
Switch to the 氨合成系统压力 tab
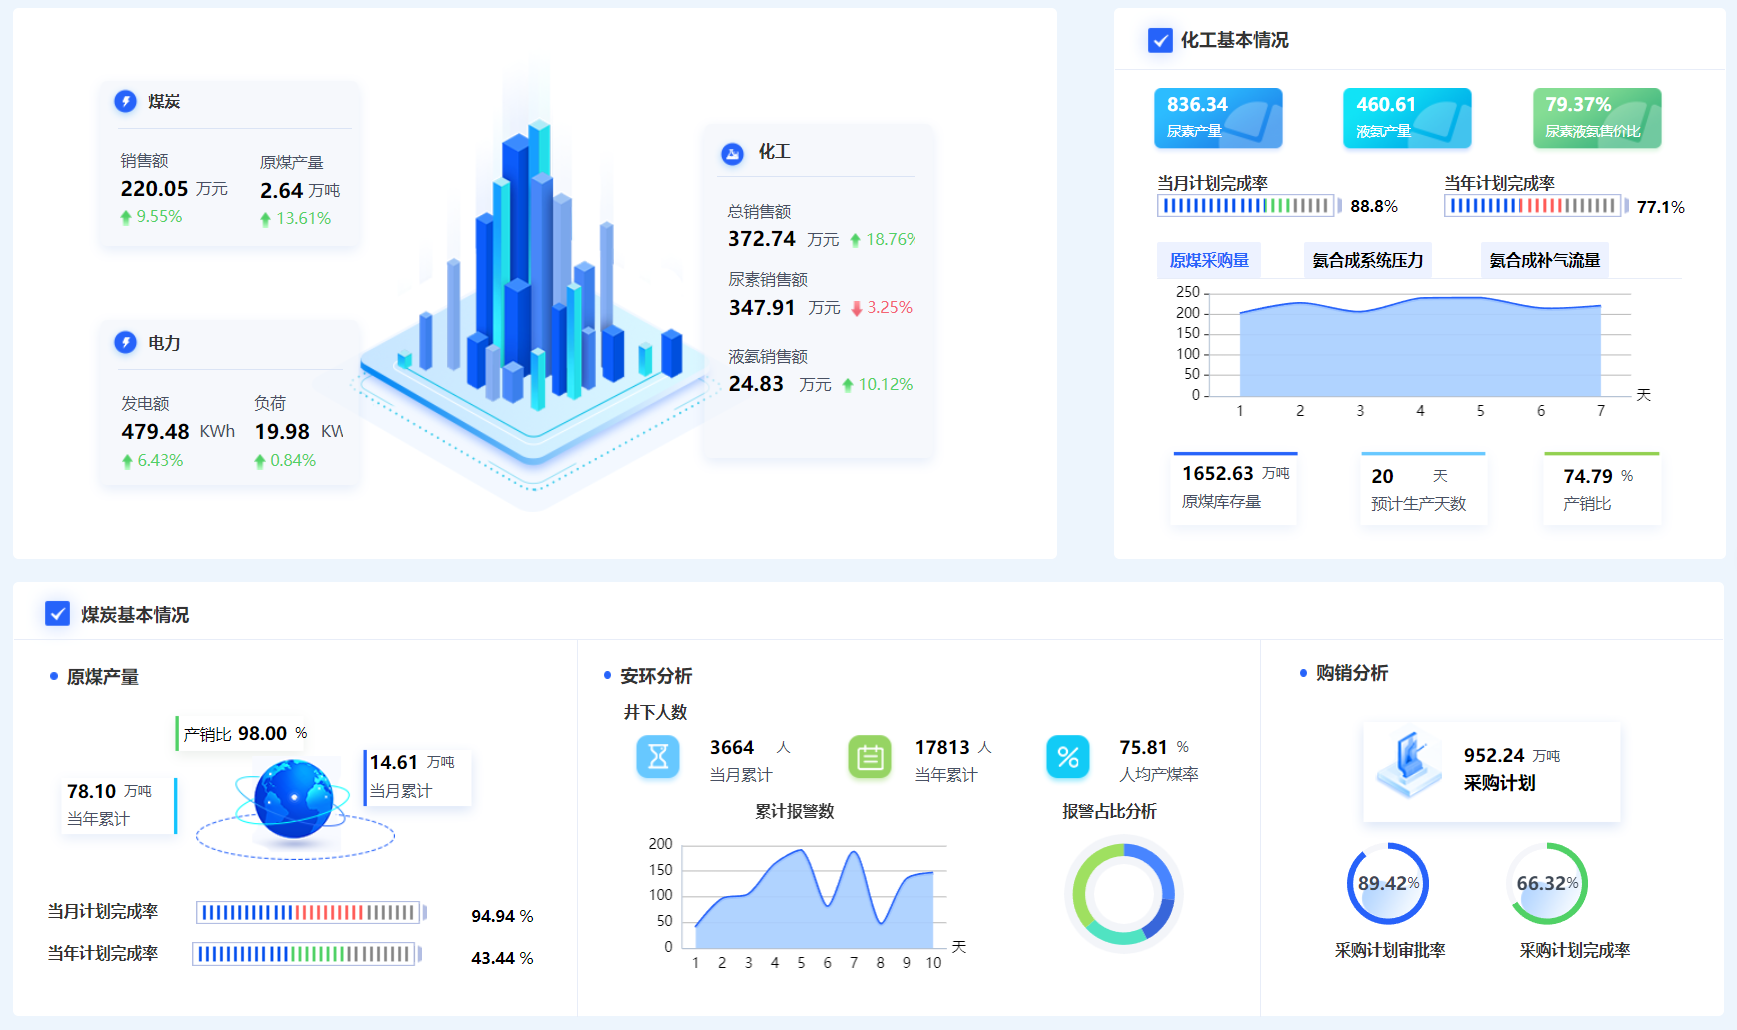tap(1366, 259)
